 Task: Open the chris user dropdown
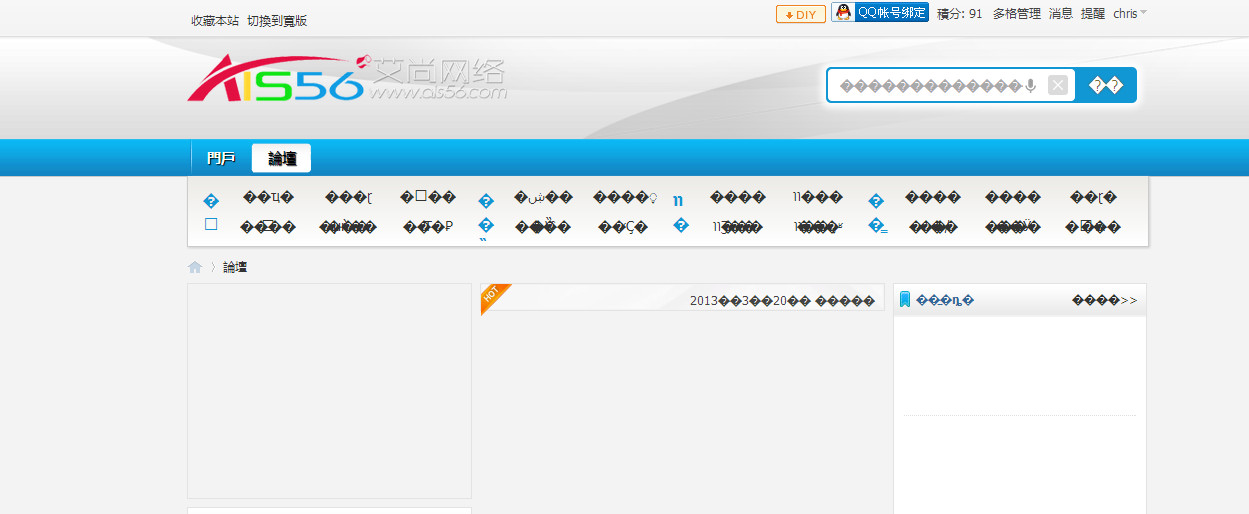[1130, 14]
